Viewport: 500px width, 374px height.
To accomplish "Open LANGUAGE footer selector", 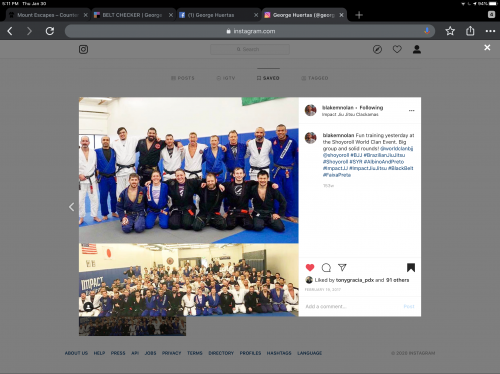I will tap(310, 353).
